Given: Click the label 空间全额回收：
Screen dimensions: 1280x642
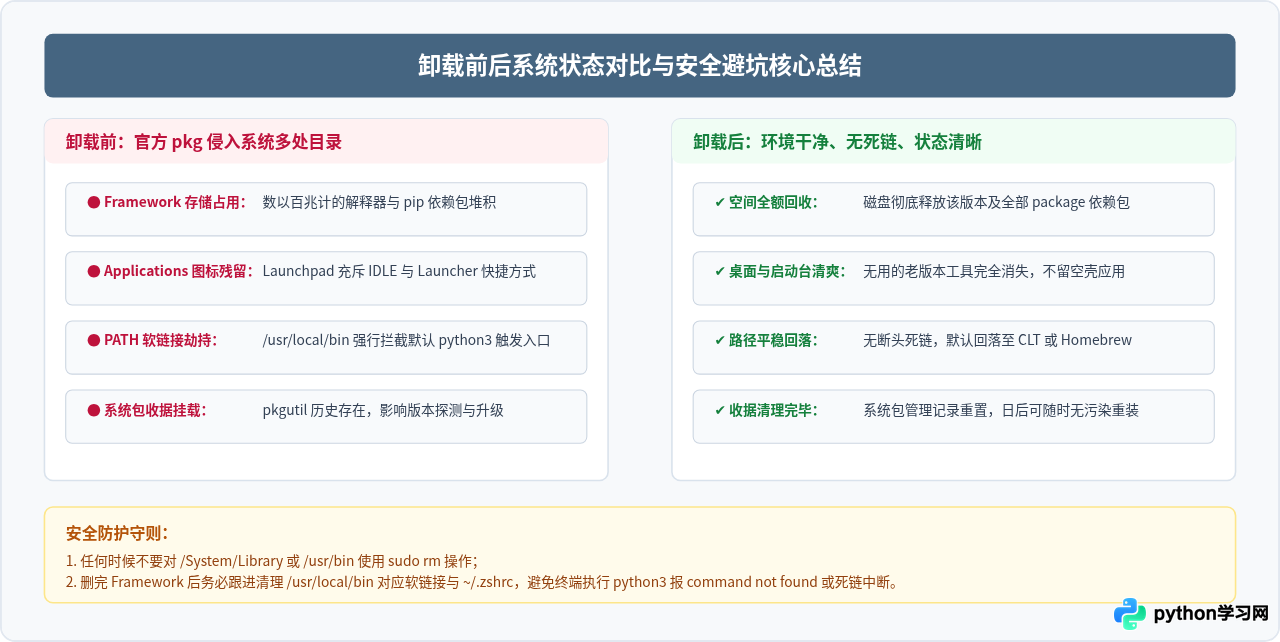Looking at the screenshot, I should 774,202.
